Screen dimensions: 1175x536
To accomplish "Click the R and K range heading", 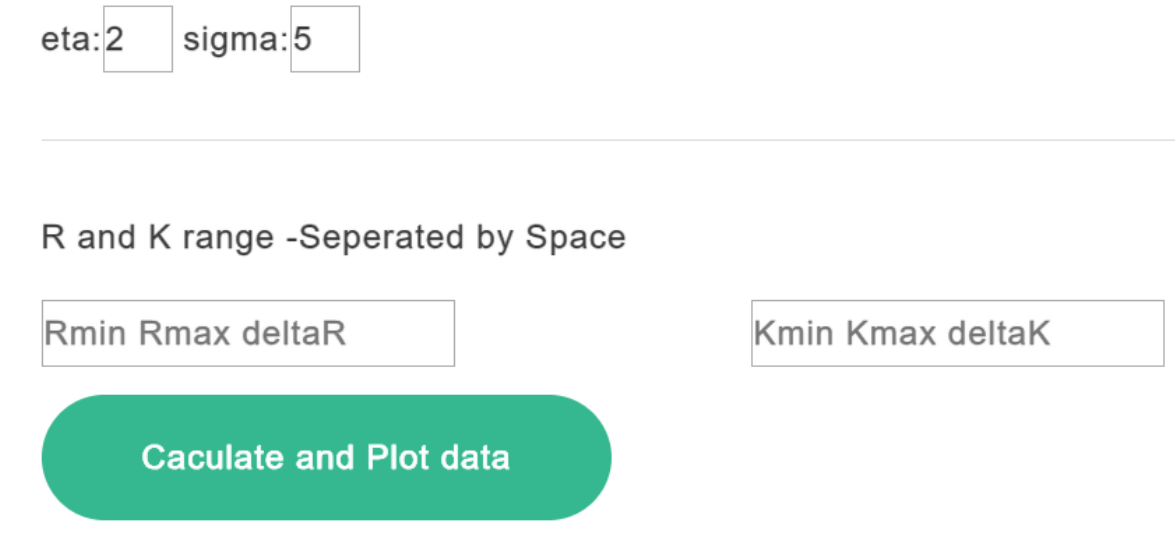I will 333,238.
